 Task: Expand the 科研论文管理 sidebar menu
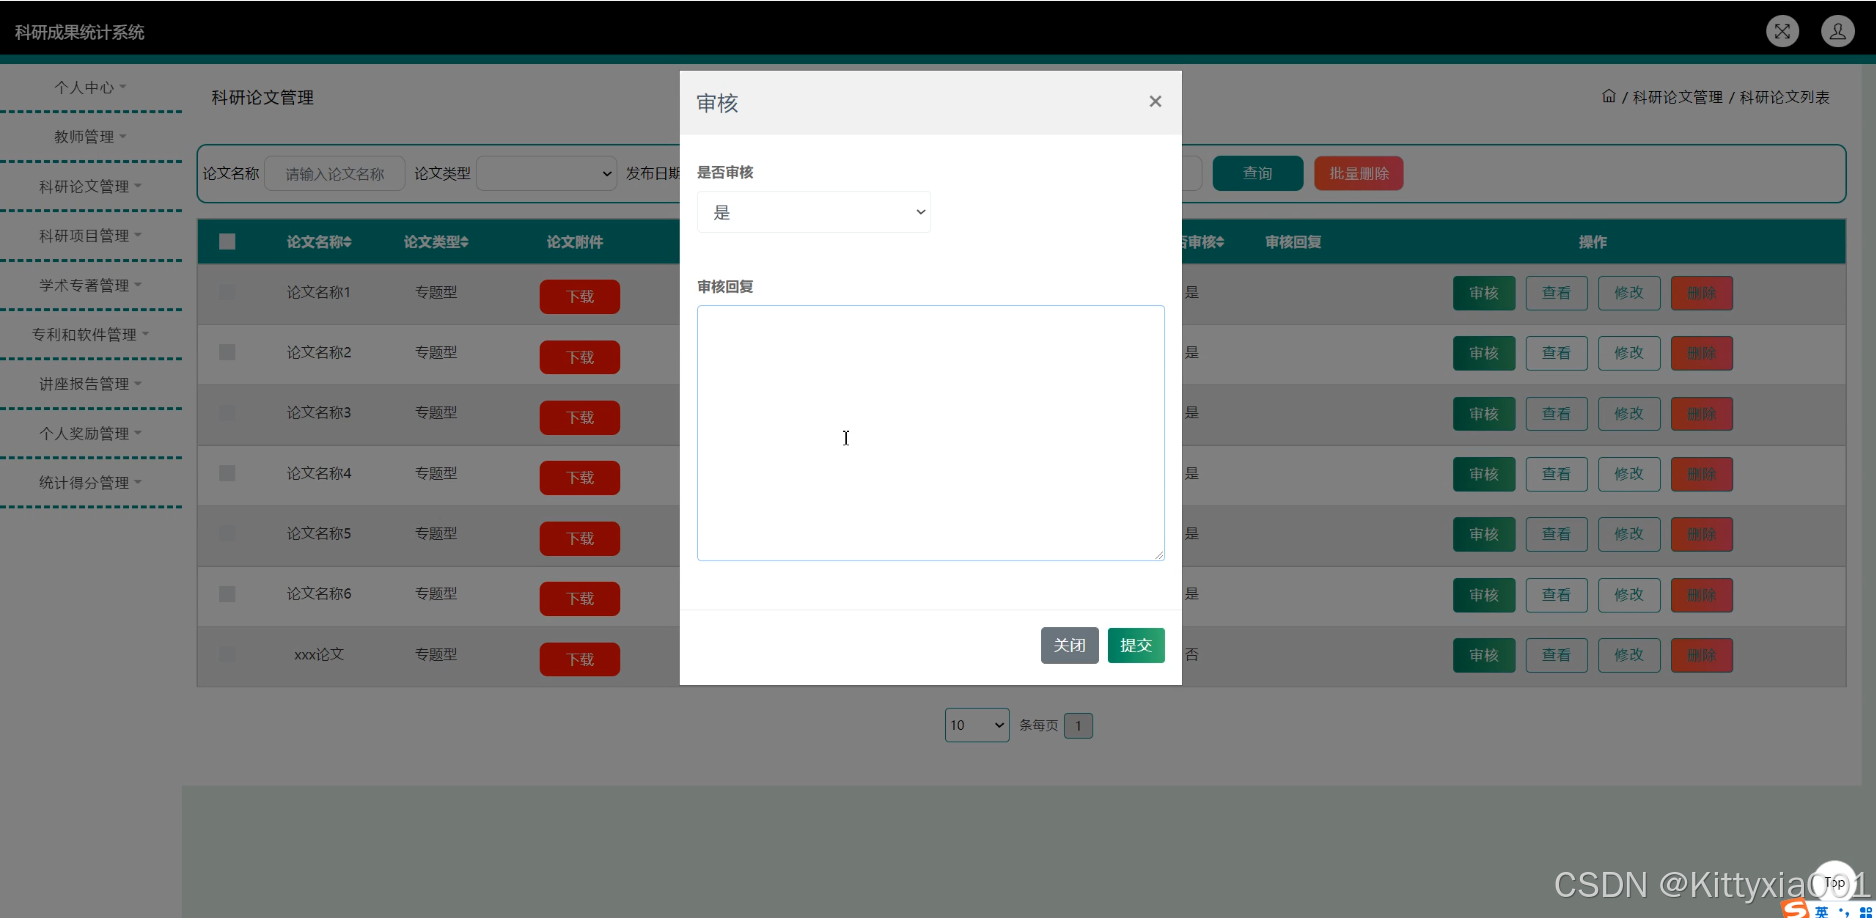click(90, 186)
